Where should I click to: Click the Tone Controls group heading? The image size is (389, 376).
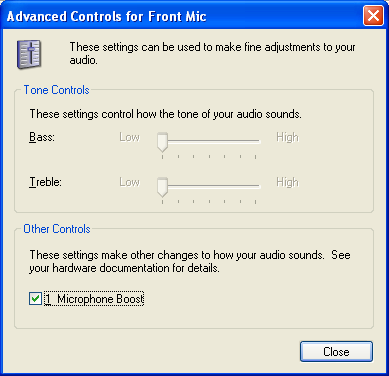[x=56, y=90]
